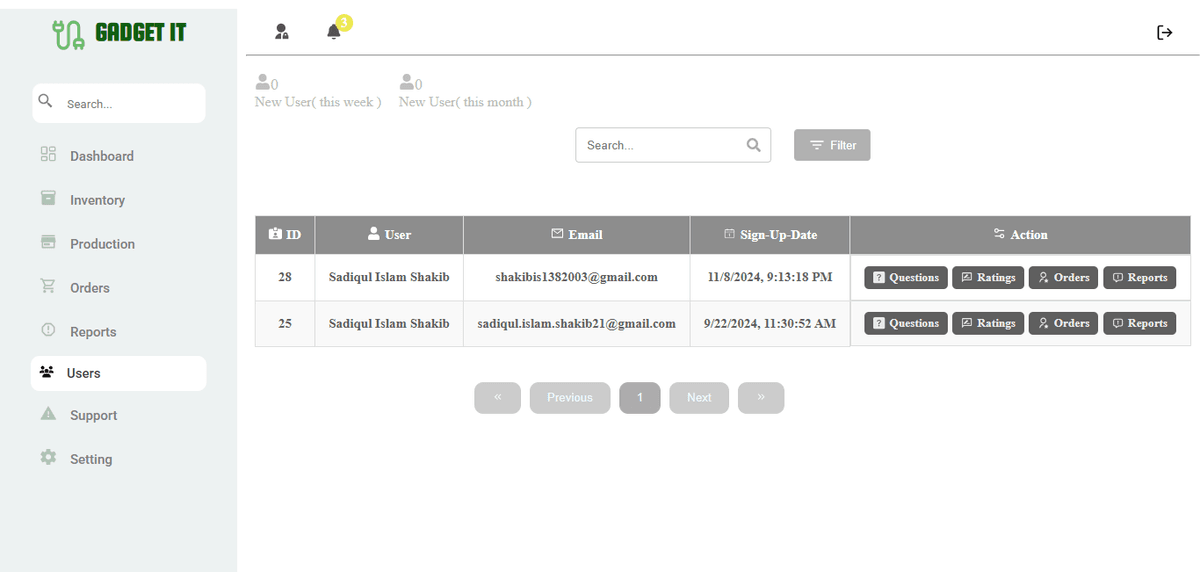View Questions for user ID 28
This screenshot has width=1200, height=572.
point(905,277)
